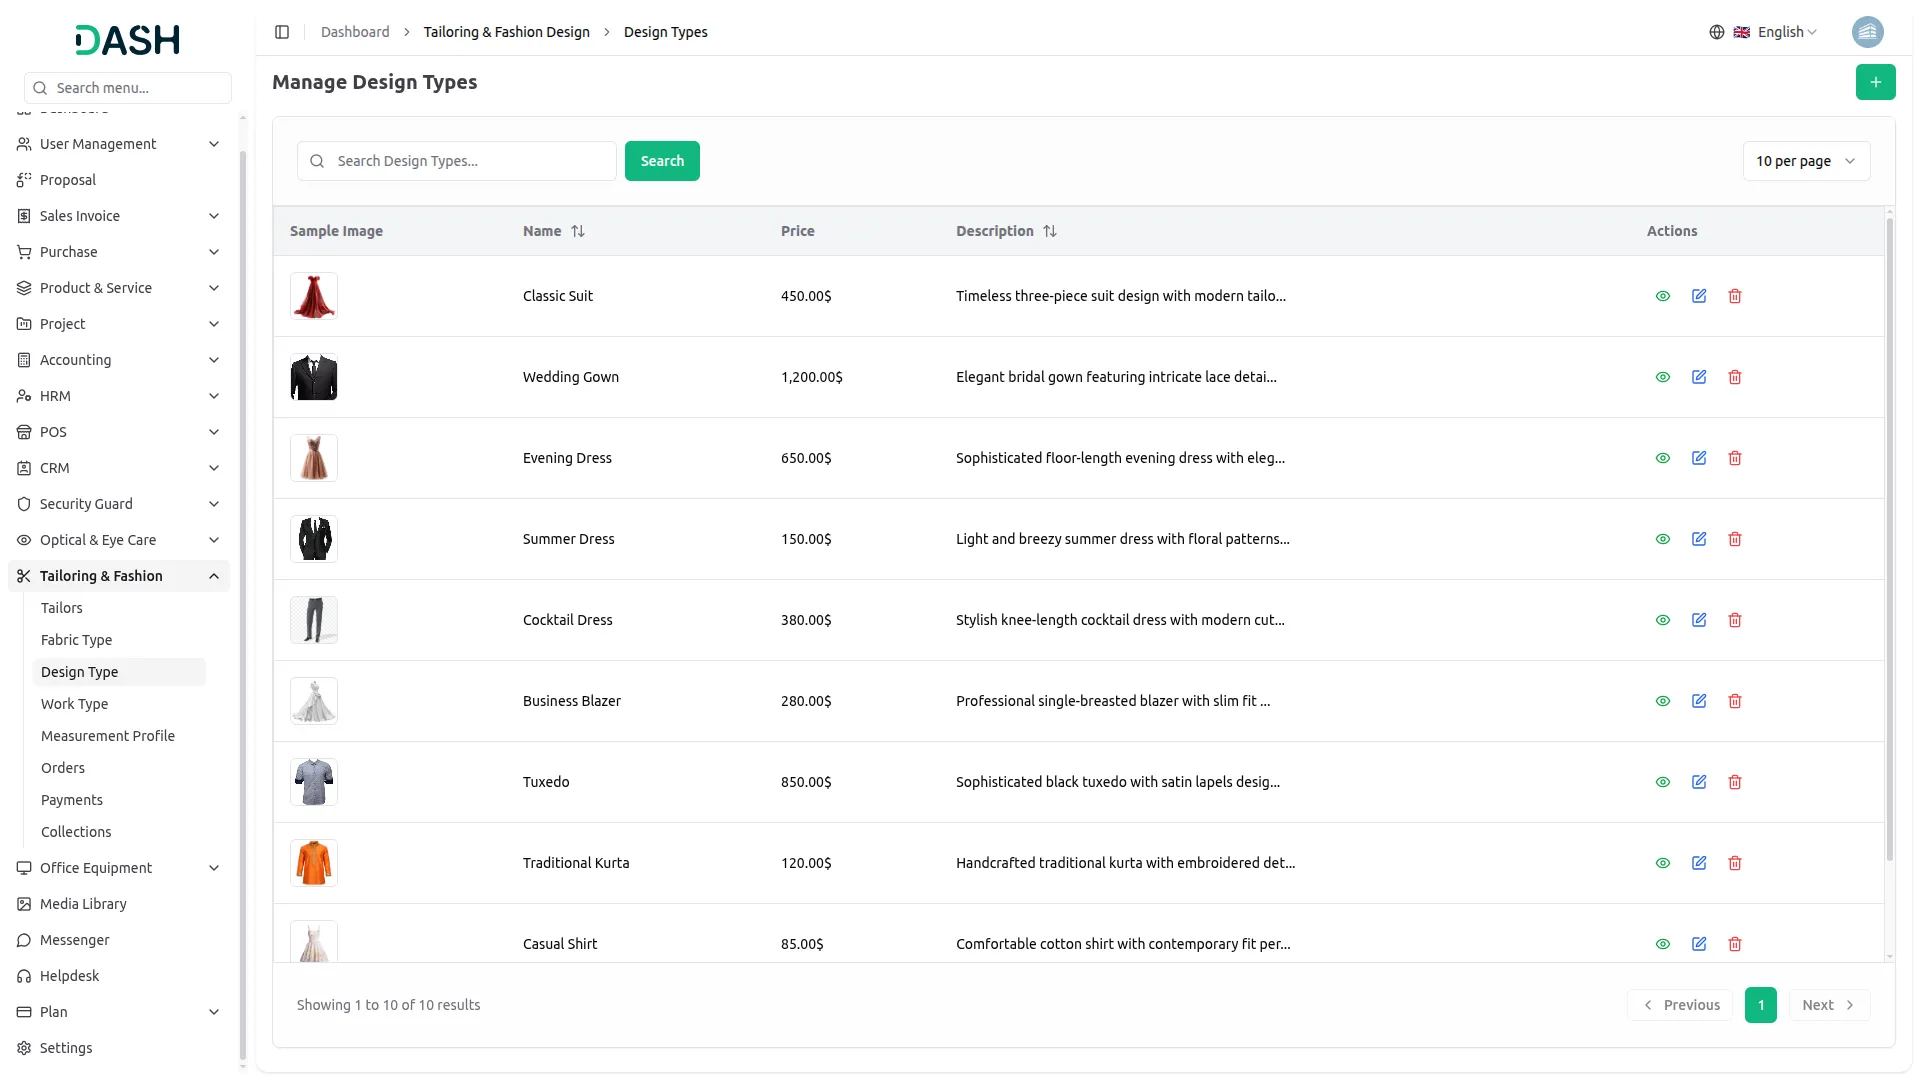Click the Next pagination button
Image resolution: width=1920 pixels, height=1080 pixels.
(1828, 1005)
